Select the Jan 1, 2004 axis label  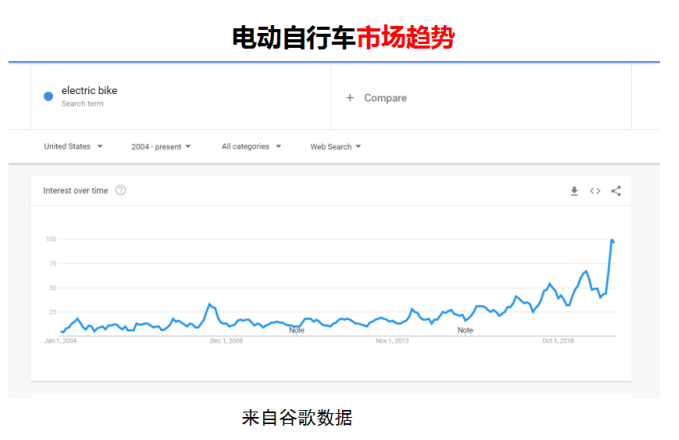[x=60, y=341]
